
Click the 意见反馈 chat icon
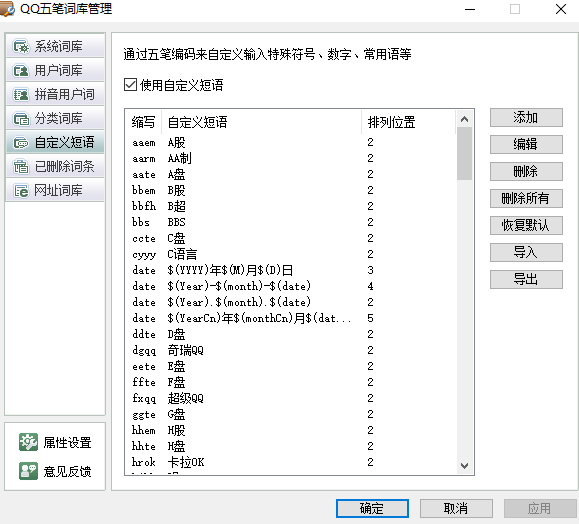28,471
